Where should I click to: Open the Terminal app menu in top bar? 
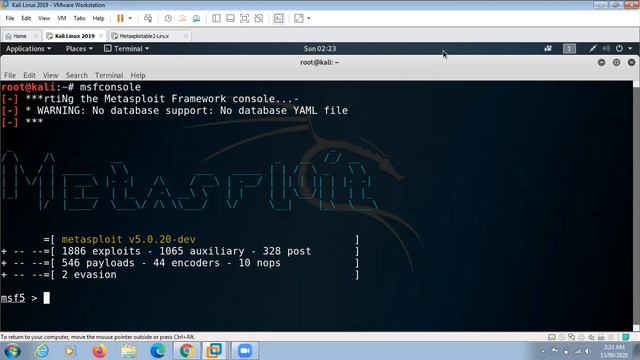click(127, 49)
